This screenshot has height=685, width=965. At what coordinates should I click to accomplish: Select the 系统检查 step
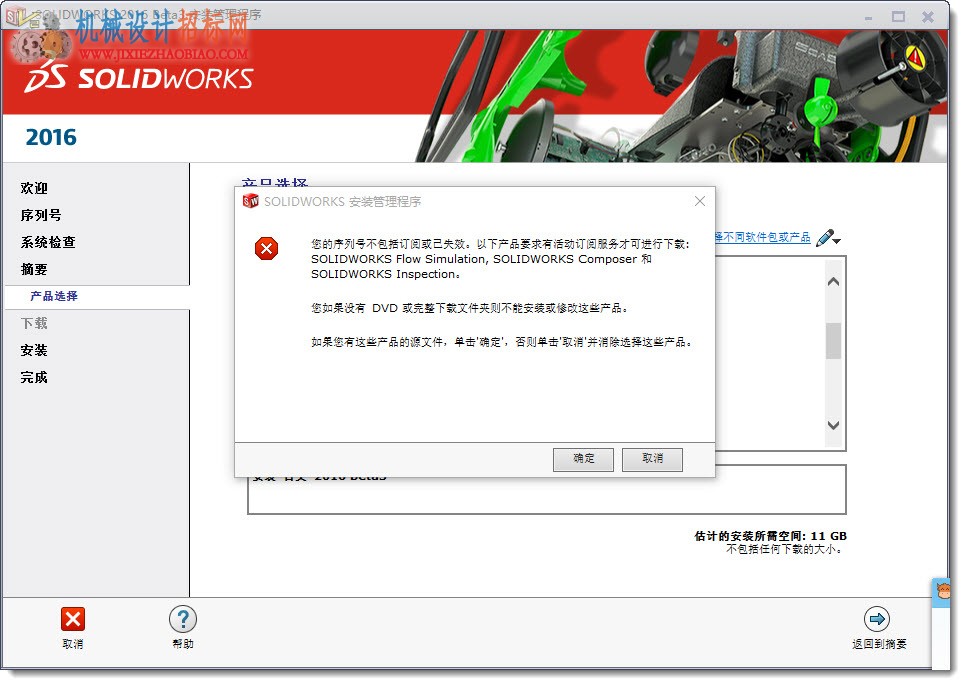click(48, 242)
